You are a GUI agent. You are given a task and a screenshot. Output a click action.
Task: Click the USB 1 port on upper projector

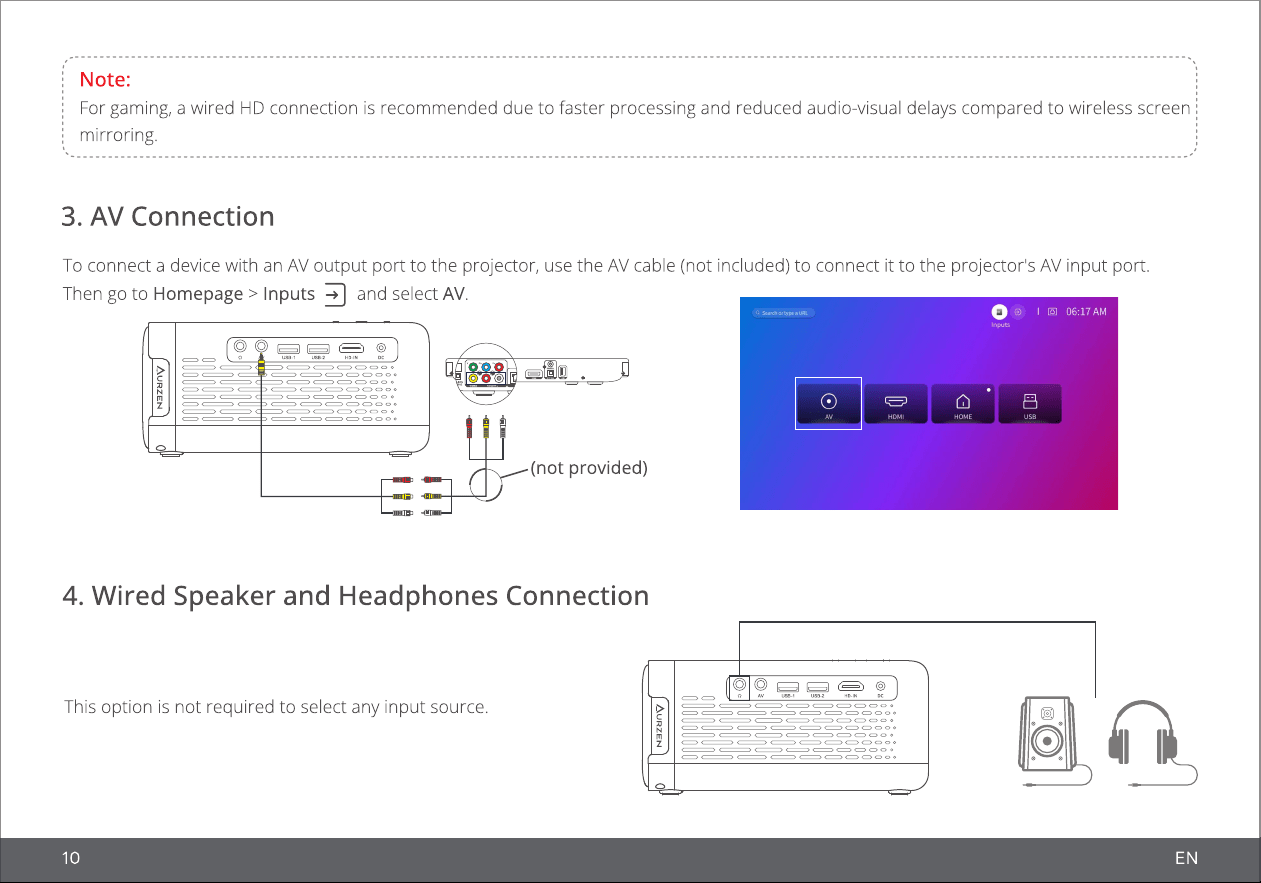point(288,347)
